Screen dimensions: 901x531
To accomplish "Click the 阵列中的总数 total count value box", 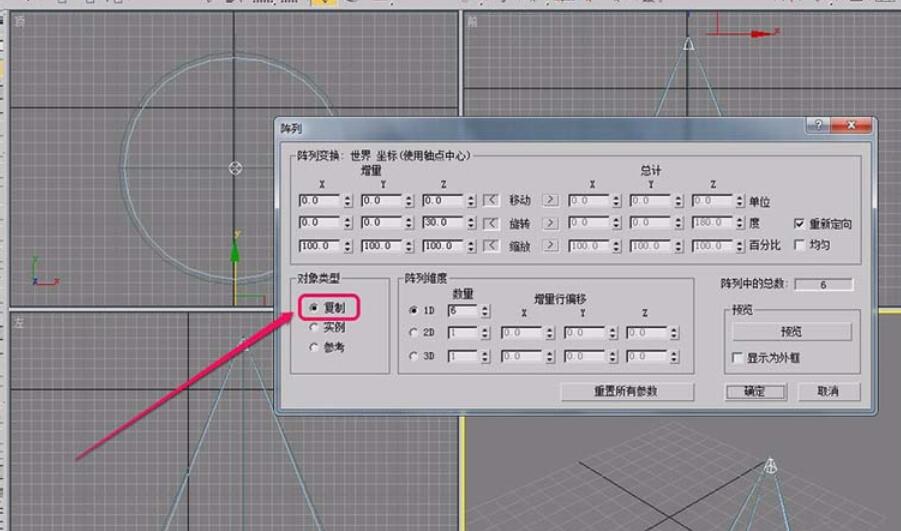I will [x=823, y=284].
